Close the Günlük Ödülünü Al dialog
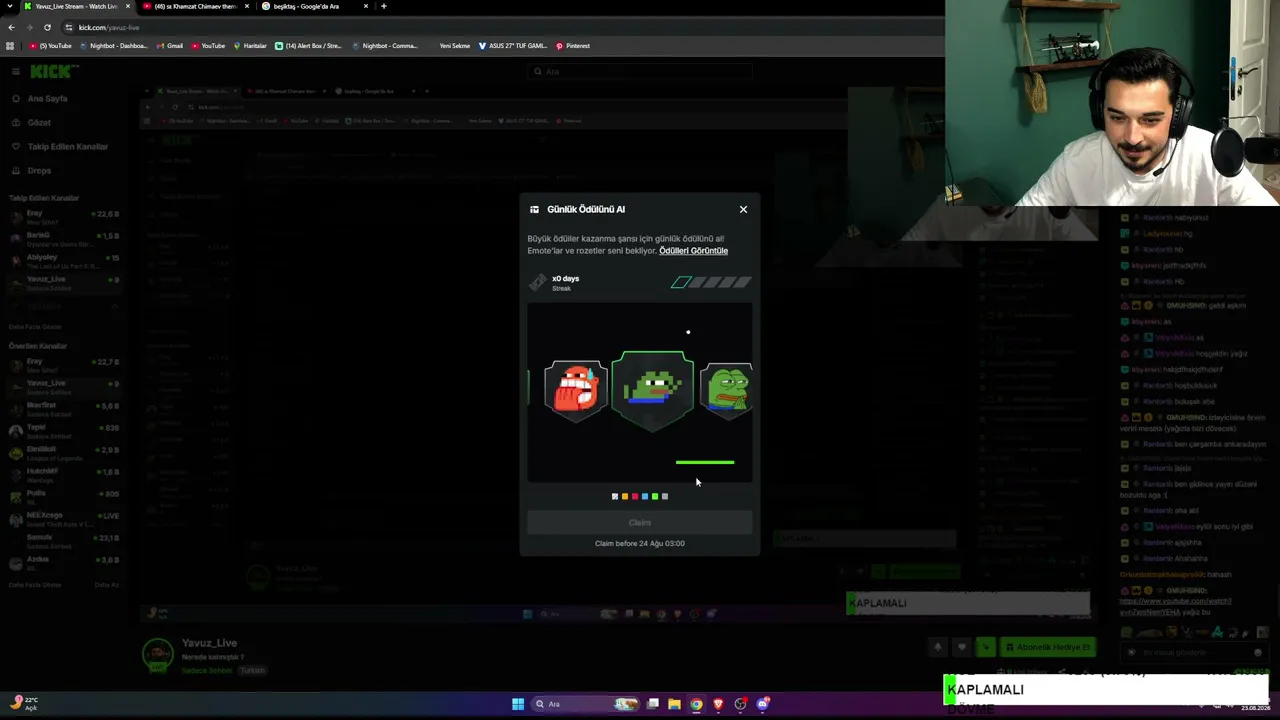 pos(743,209)
